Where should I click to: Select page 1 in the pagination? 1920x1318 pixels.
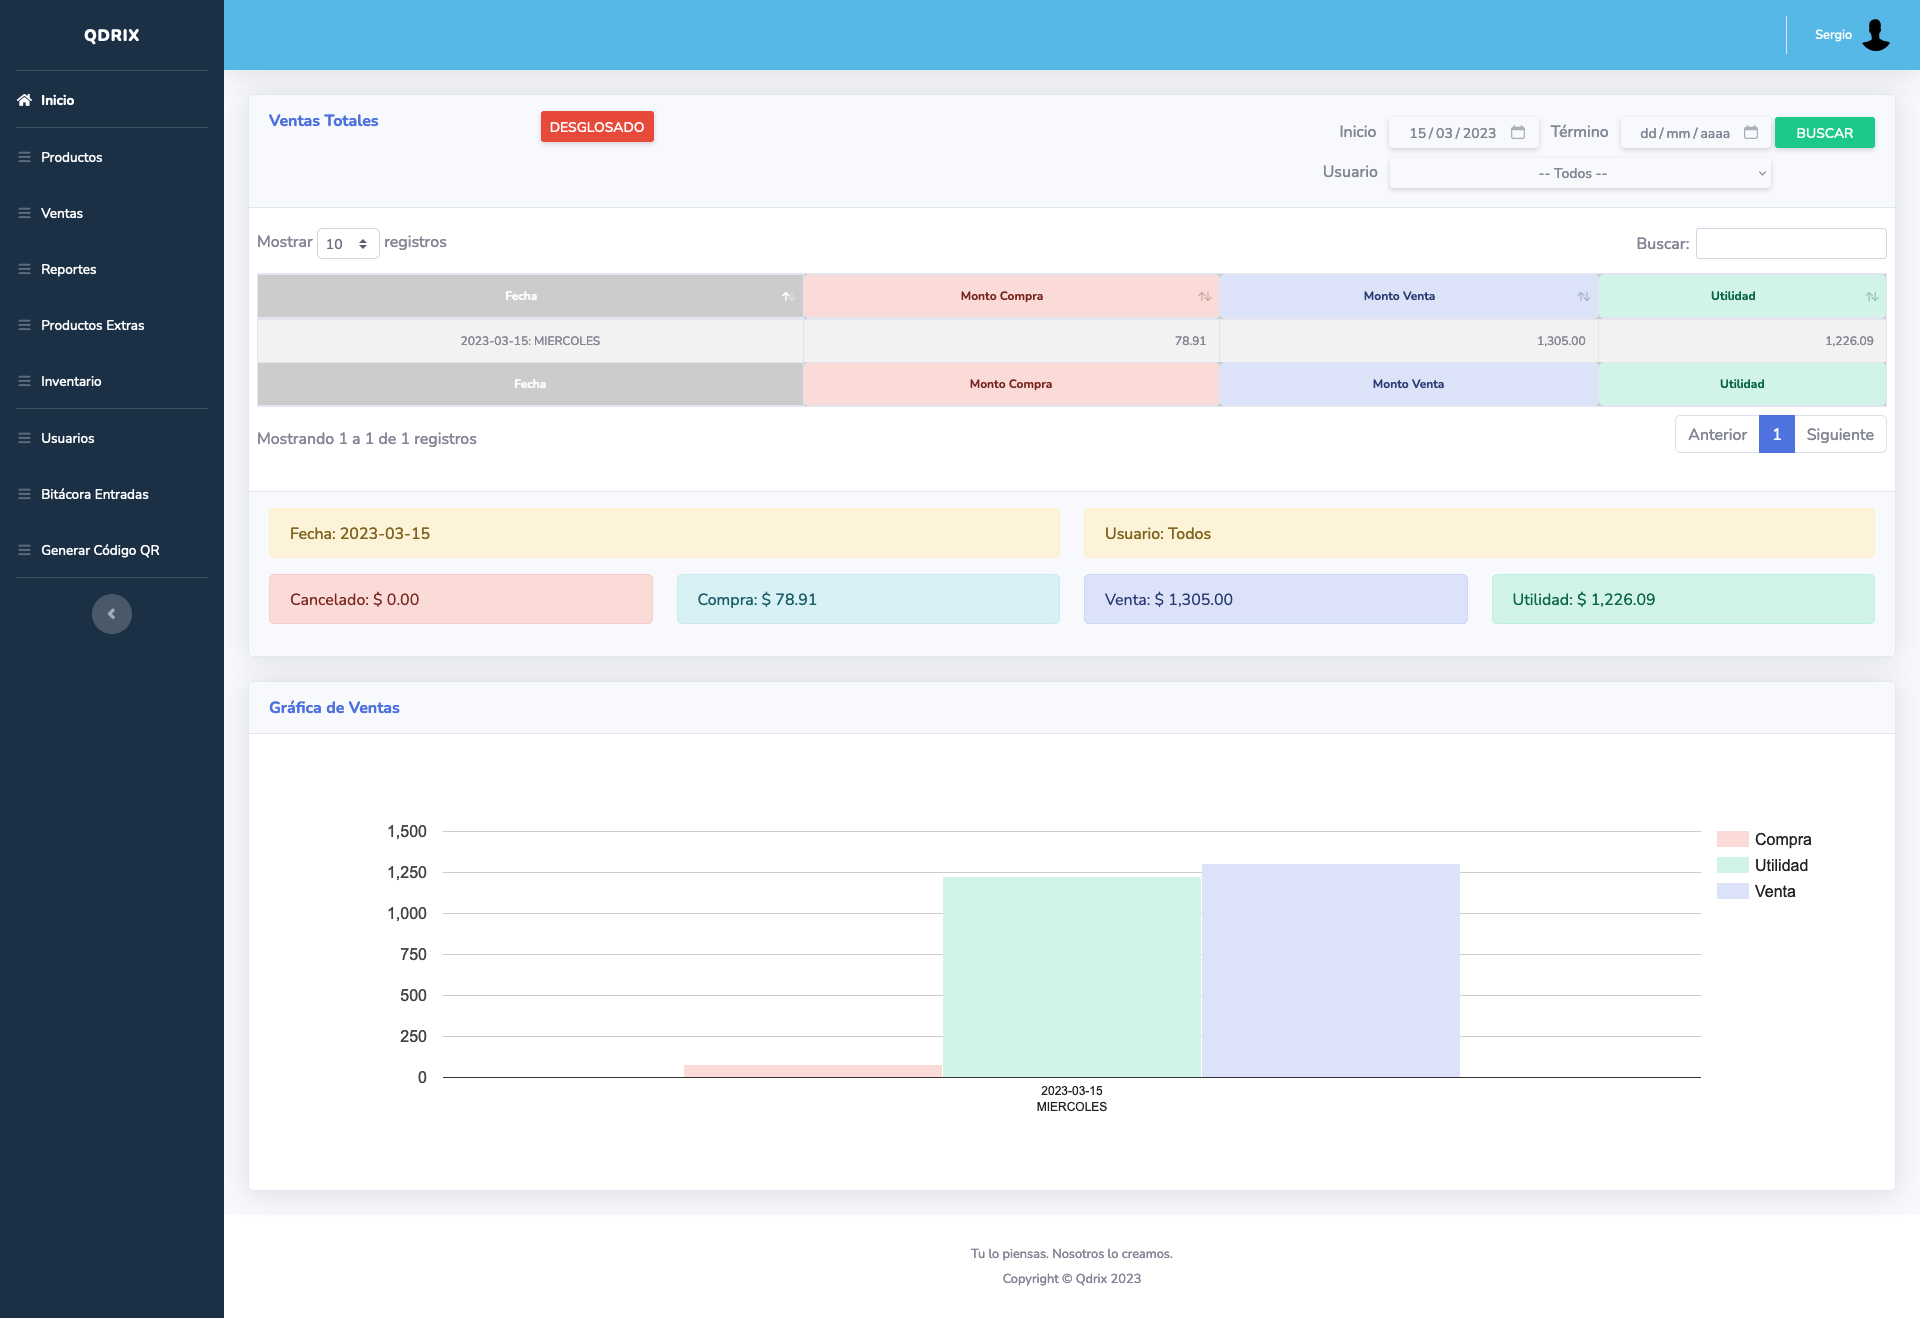pyautogui.click(x=1777, y=434)
